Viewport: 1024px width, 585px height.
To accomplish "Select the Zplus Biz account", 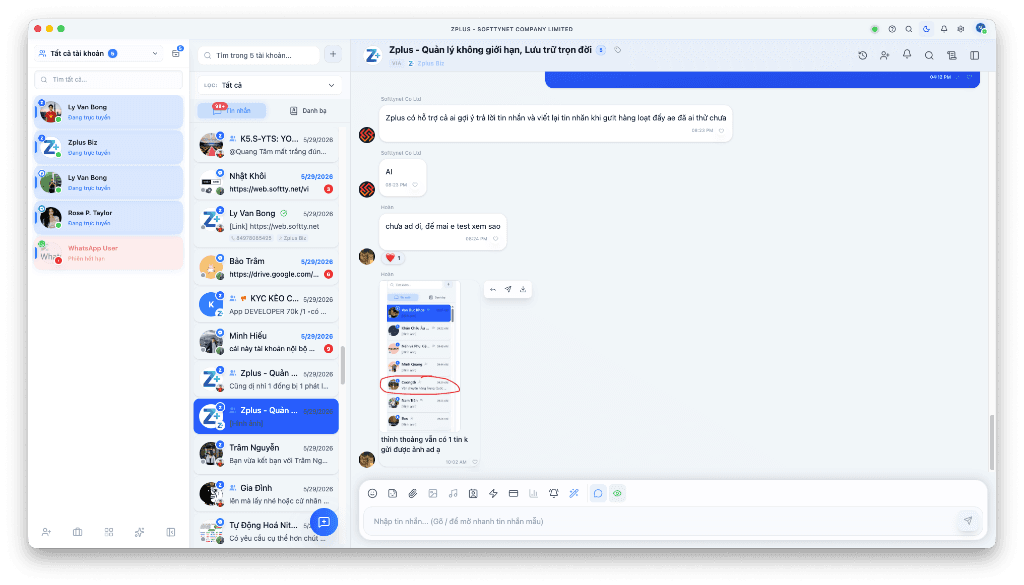I will tap(108, 147).
